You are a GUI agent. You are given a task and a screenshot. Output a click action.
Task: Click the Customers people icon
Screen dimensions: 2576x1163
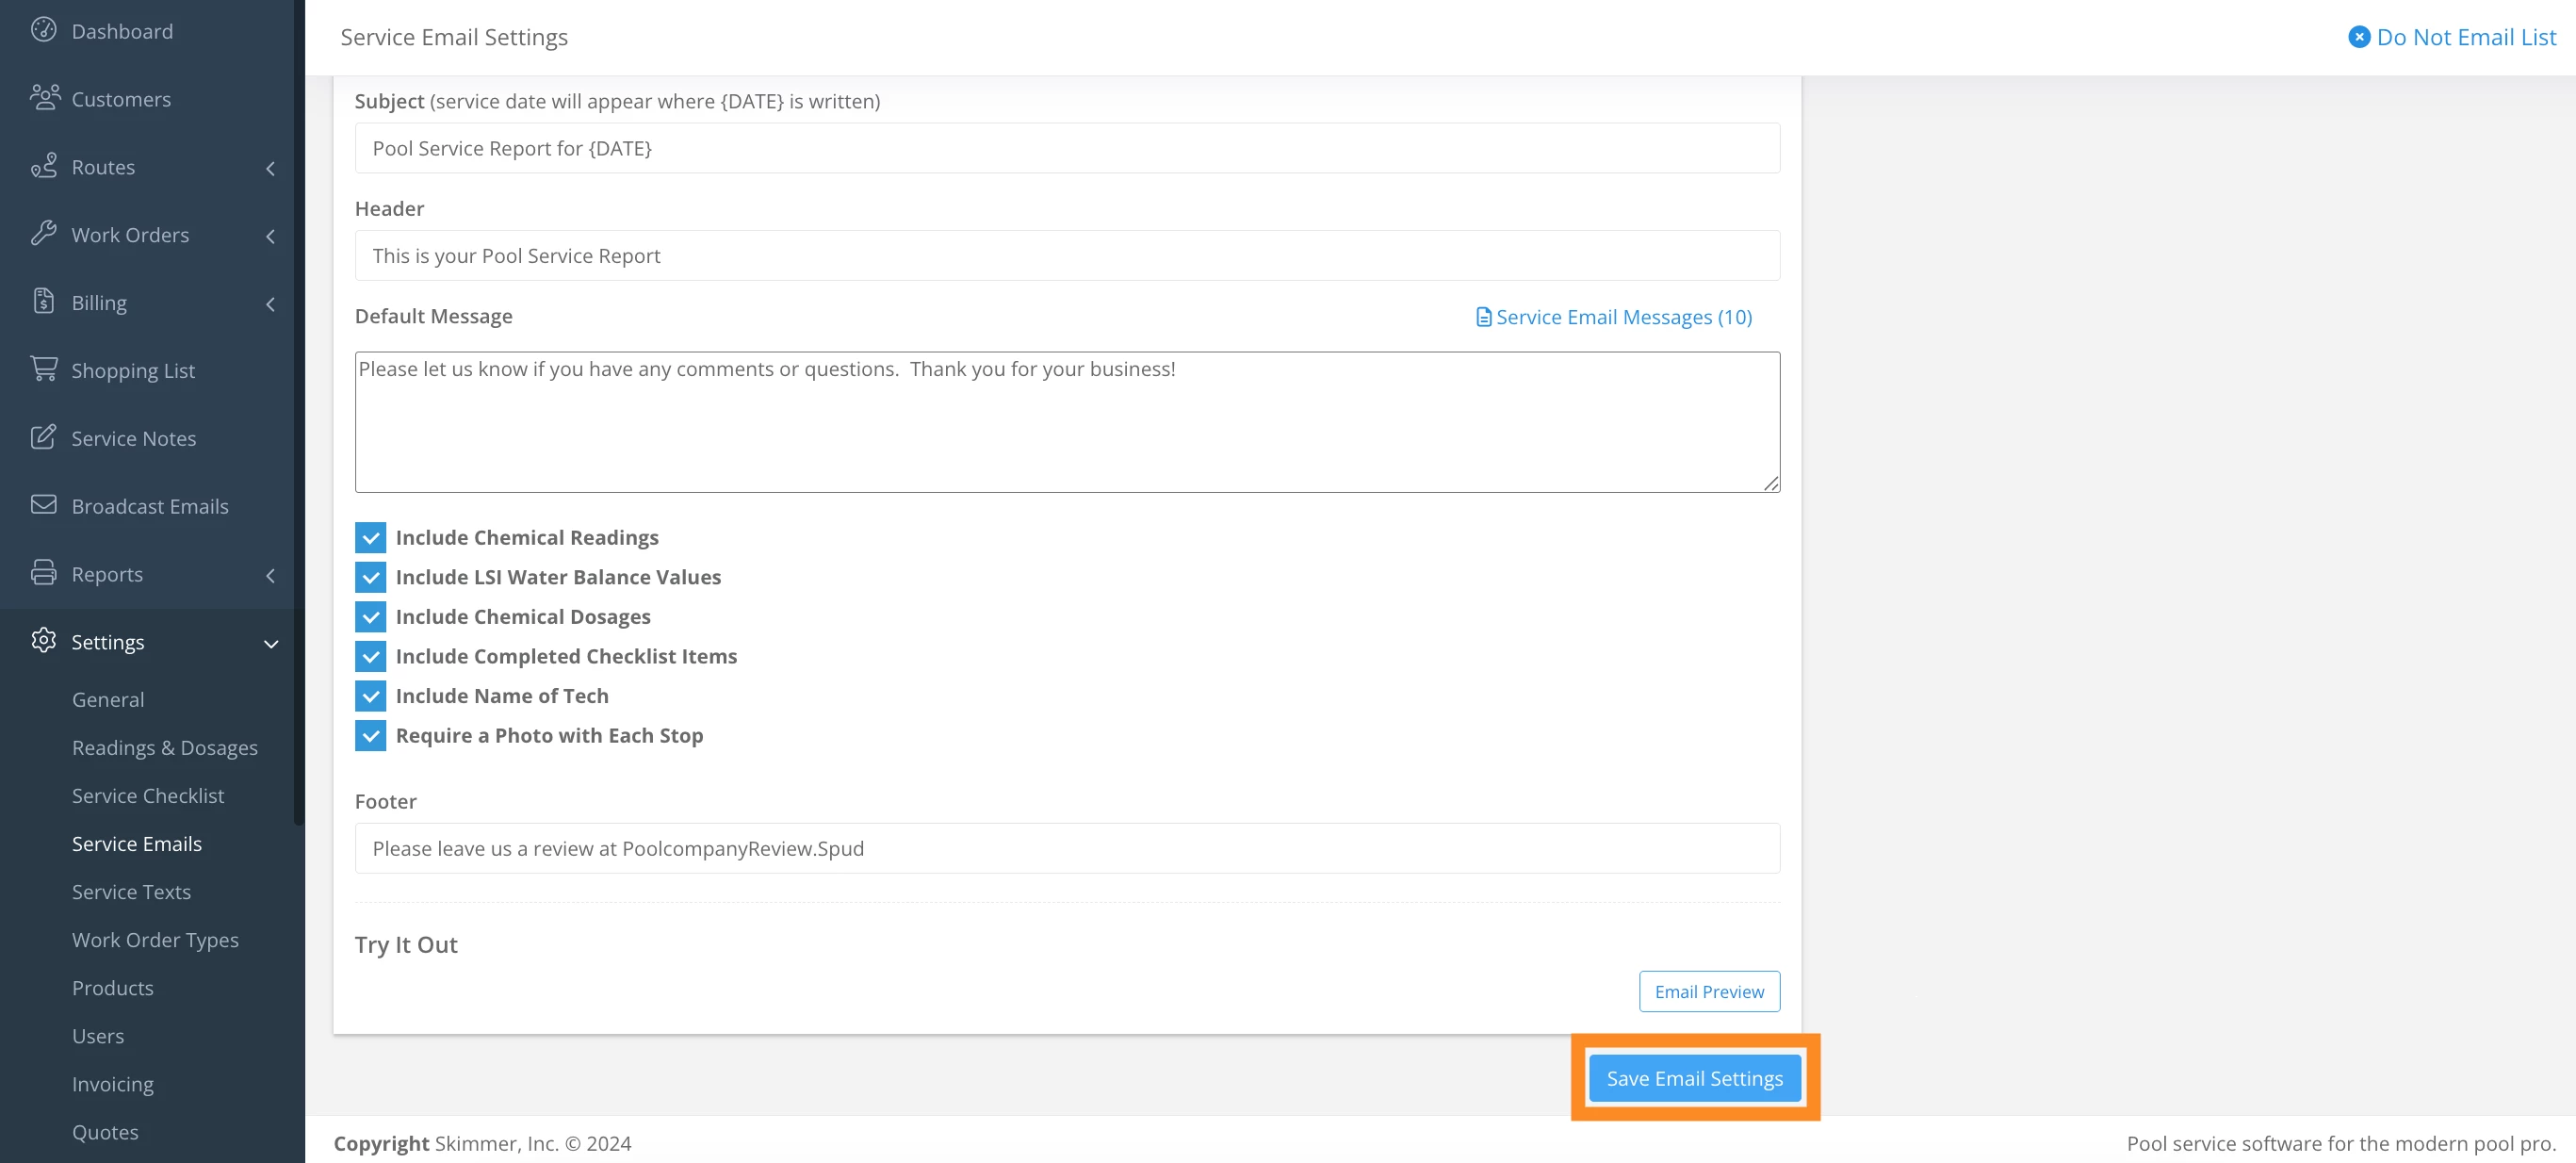click(44, 97)
